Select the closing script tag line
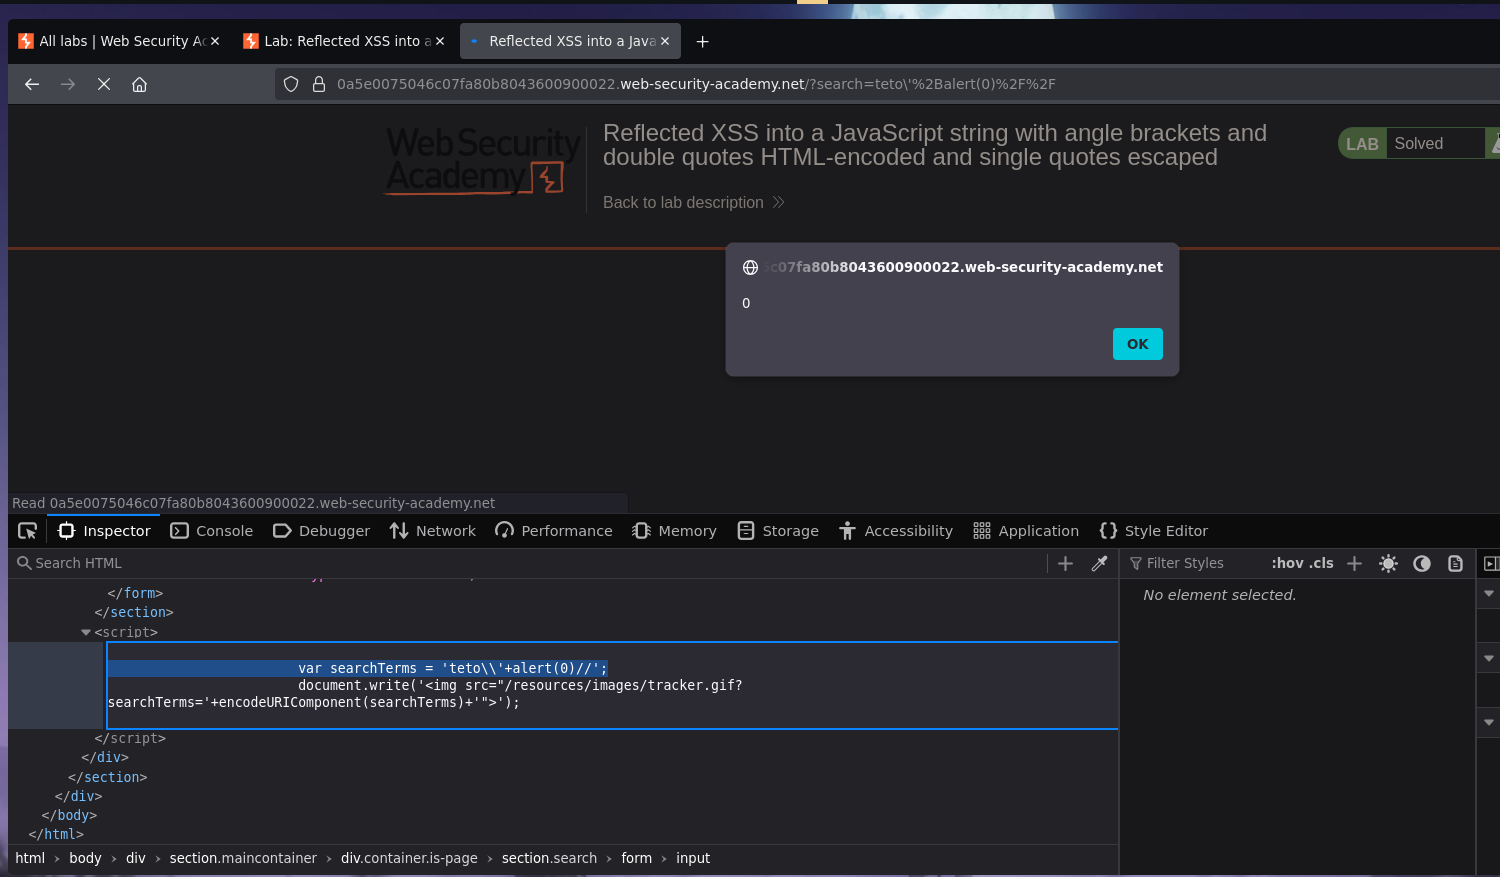This screenshot has height=877, width=1500. (x=130, y=738)
